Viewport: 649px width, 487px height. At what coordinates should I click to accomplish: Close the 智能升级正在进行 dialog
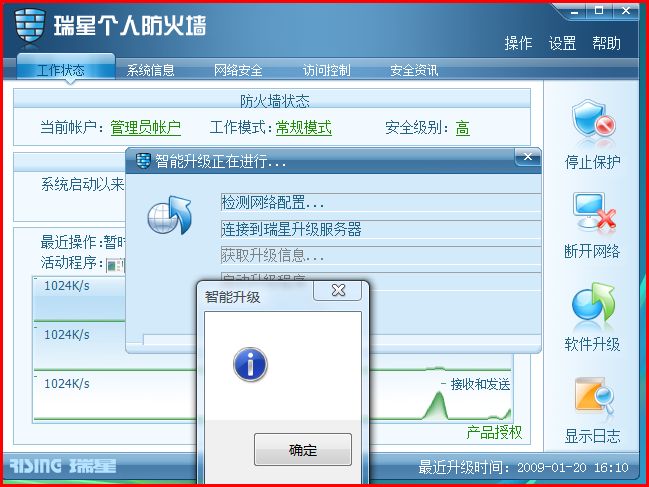pyautogui.click(x=528, y=157)
